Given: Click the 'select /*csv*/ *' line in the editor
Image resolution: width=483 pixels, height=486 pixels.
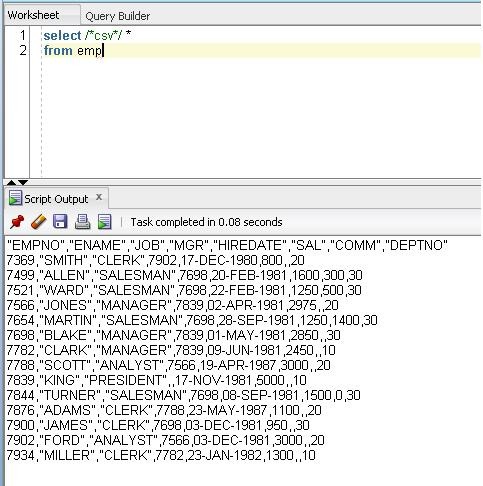Looking at the screenshot, I should (x=87, y=35).
